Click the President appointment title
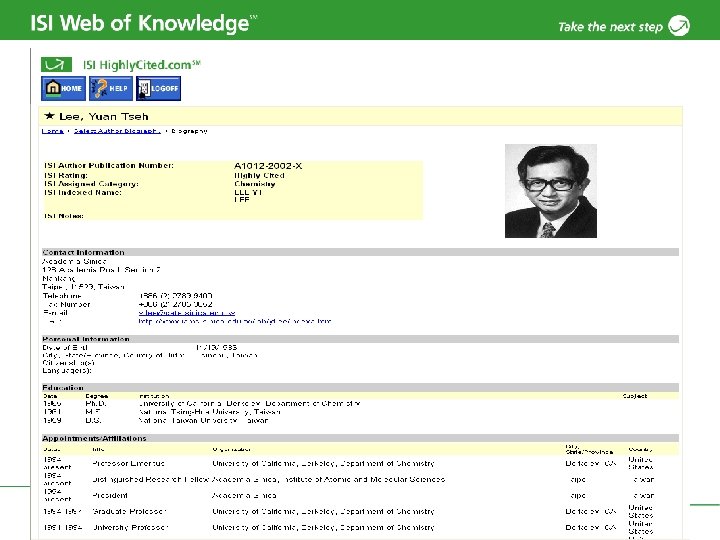Viewport: 720px width, 540px height. coord(110,495)
